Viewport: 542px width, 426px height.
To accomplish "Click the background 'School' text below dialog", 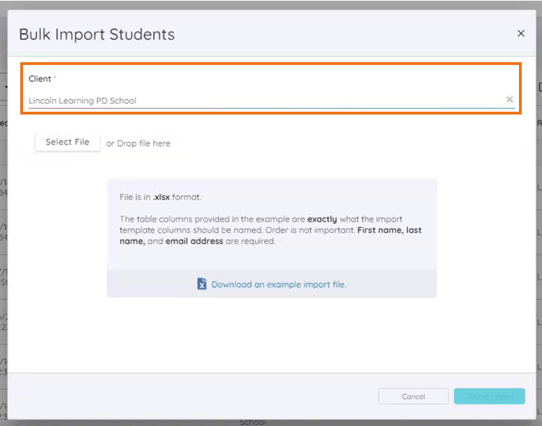I will [252, 423].
